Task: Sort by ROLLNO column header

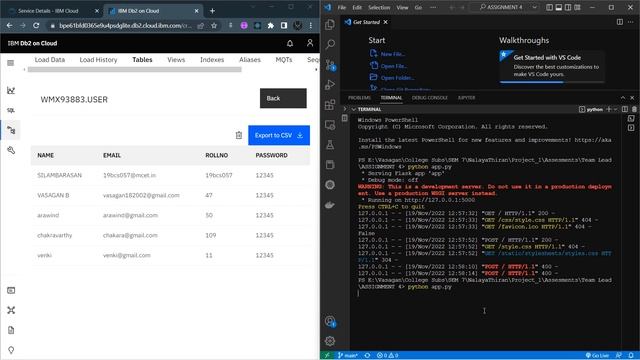Action: (217, 156)
